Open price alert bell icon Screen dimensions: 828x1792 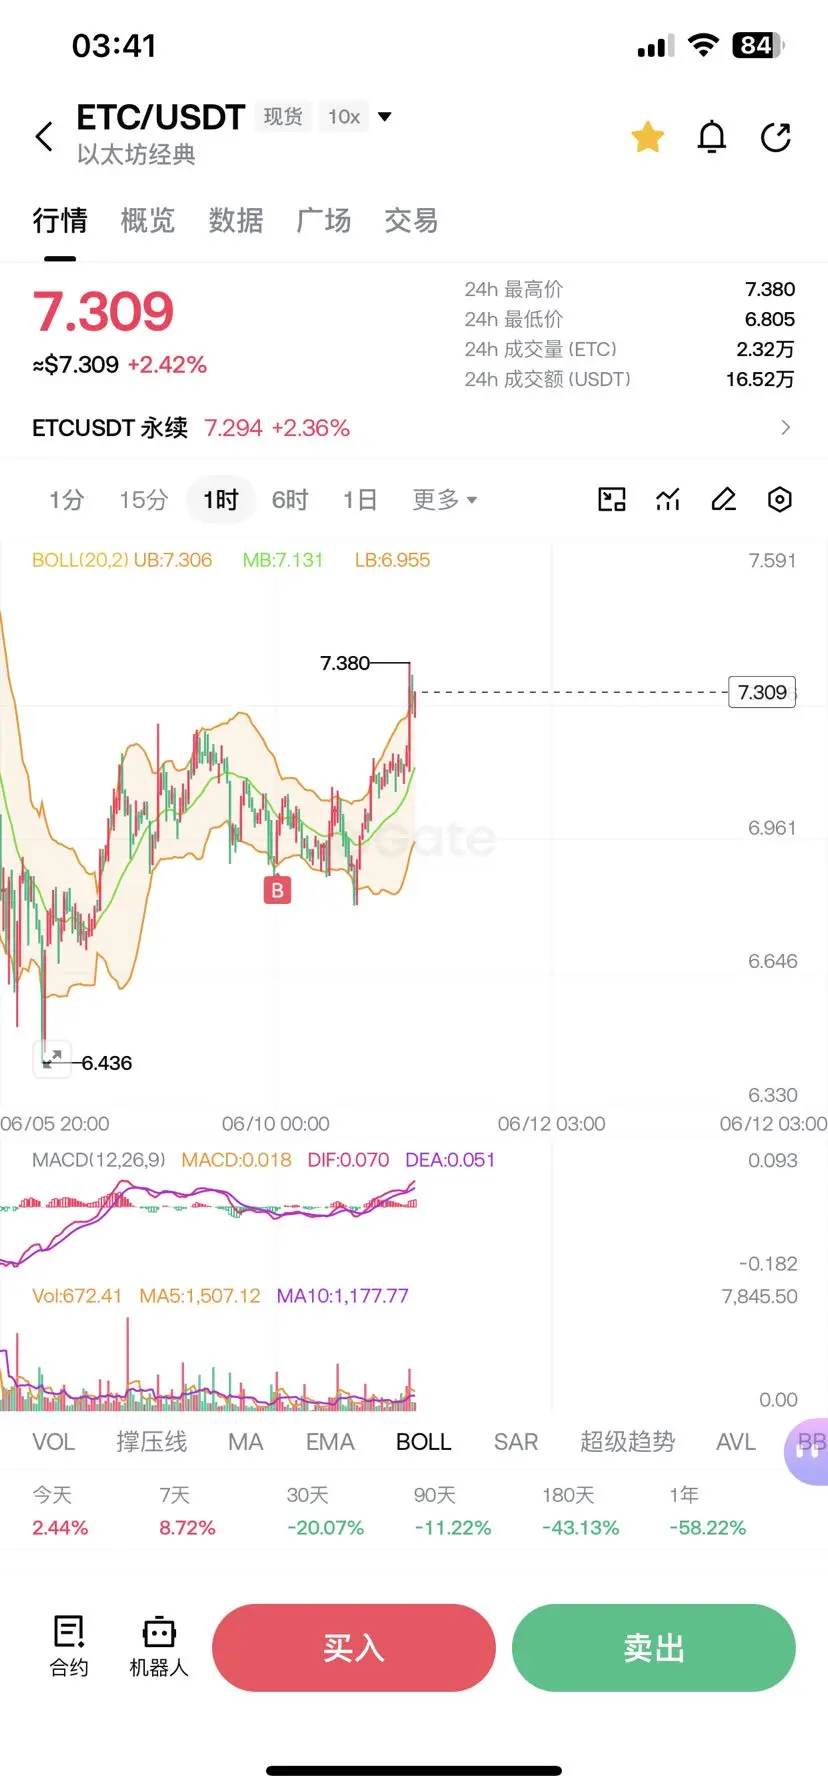tap(711, 137)
